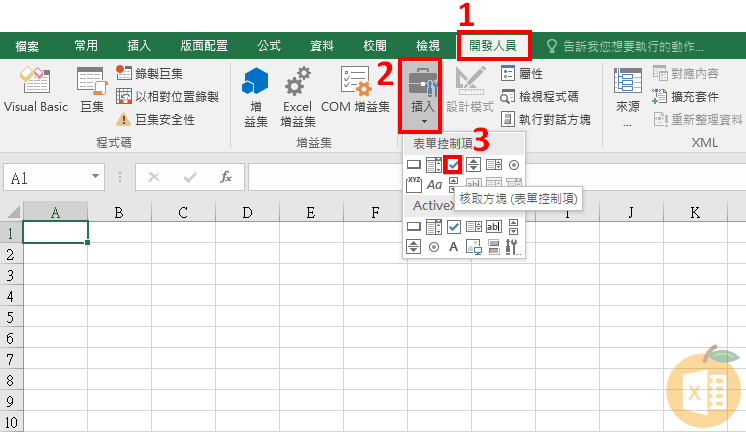Insert ActiveX Spin Button control
This screenshot has width=746, height=432.
(x=413, y=246)
